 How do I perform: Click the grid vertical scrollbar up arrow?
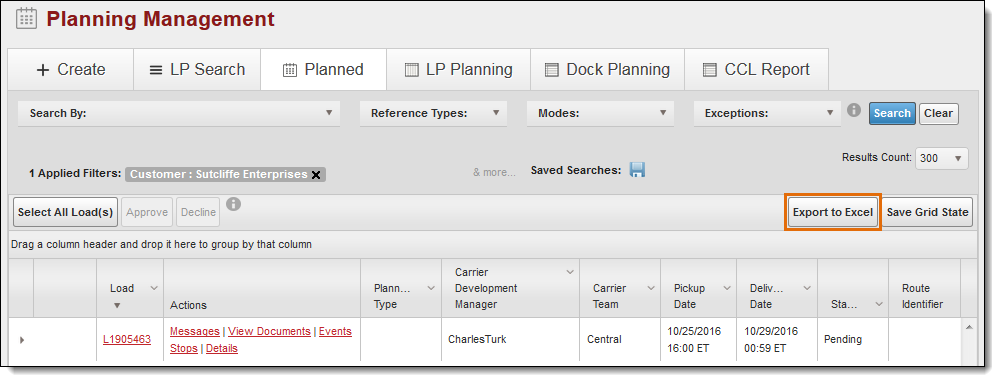coord(968,326)
